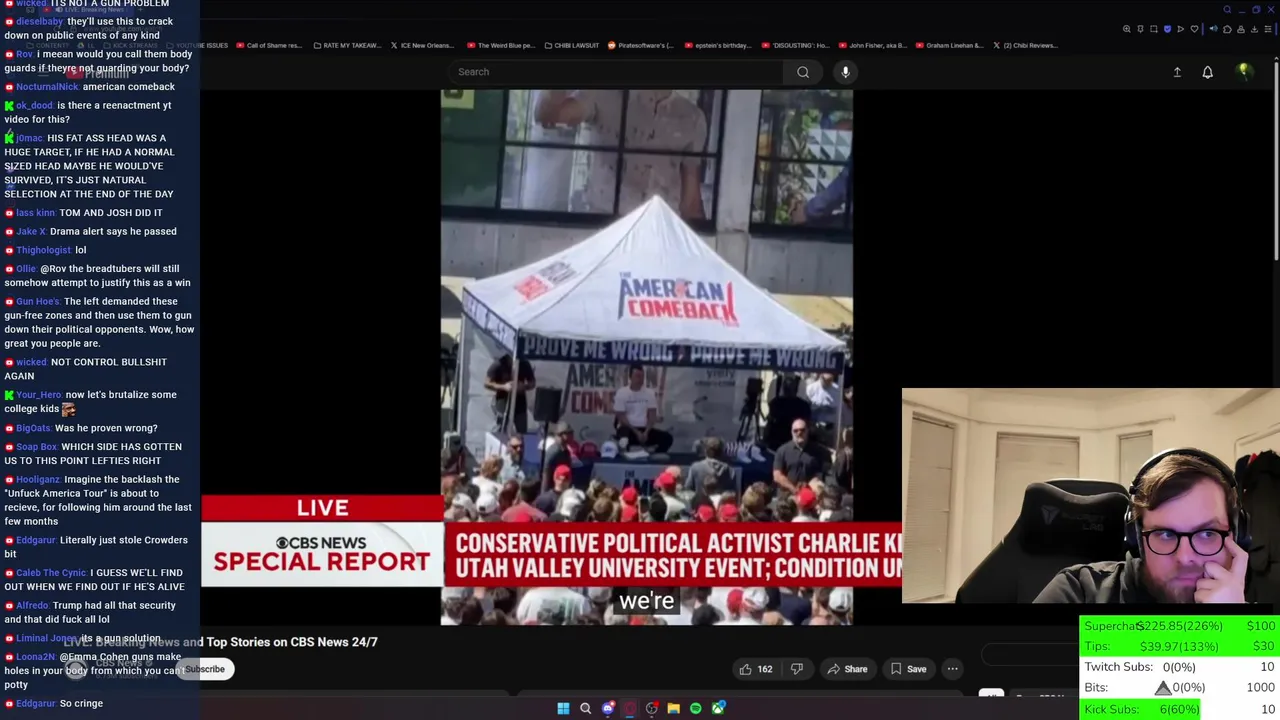The width and height of the screenshot is (1280, 720).
Task: Open "'DISGUSTING': Ho..." bookmark
Action: [x=795, y=45]
